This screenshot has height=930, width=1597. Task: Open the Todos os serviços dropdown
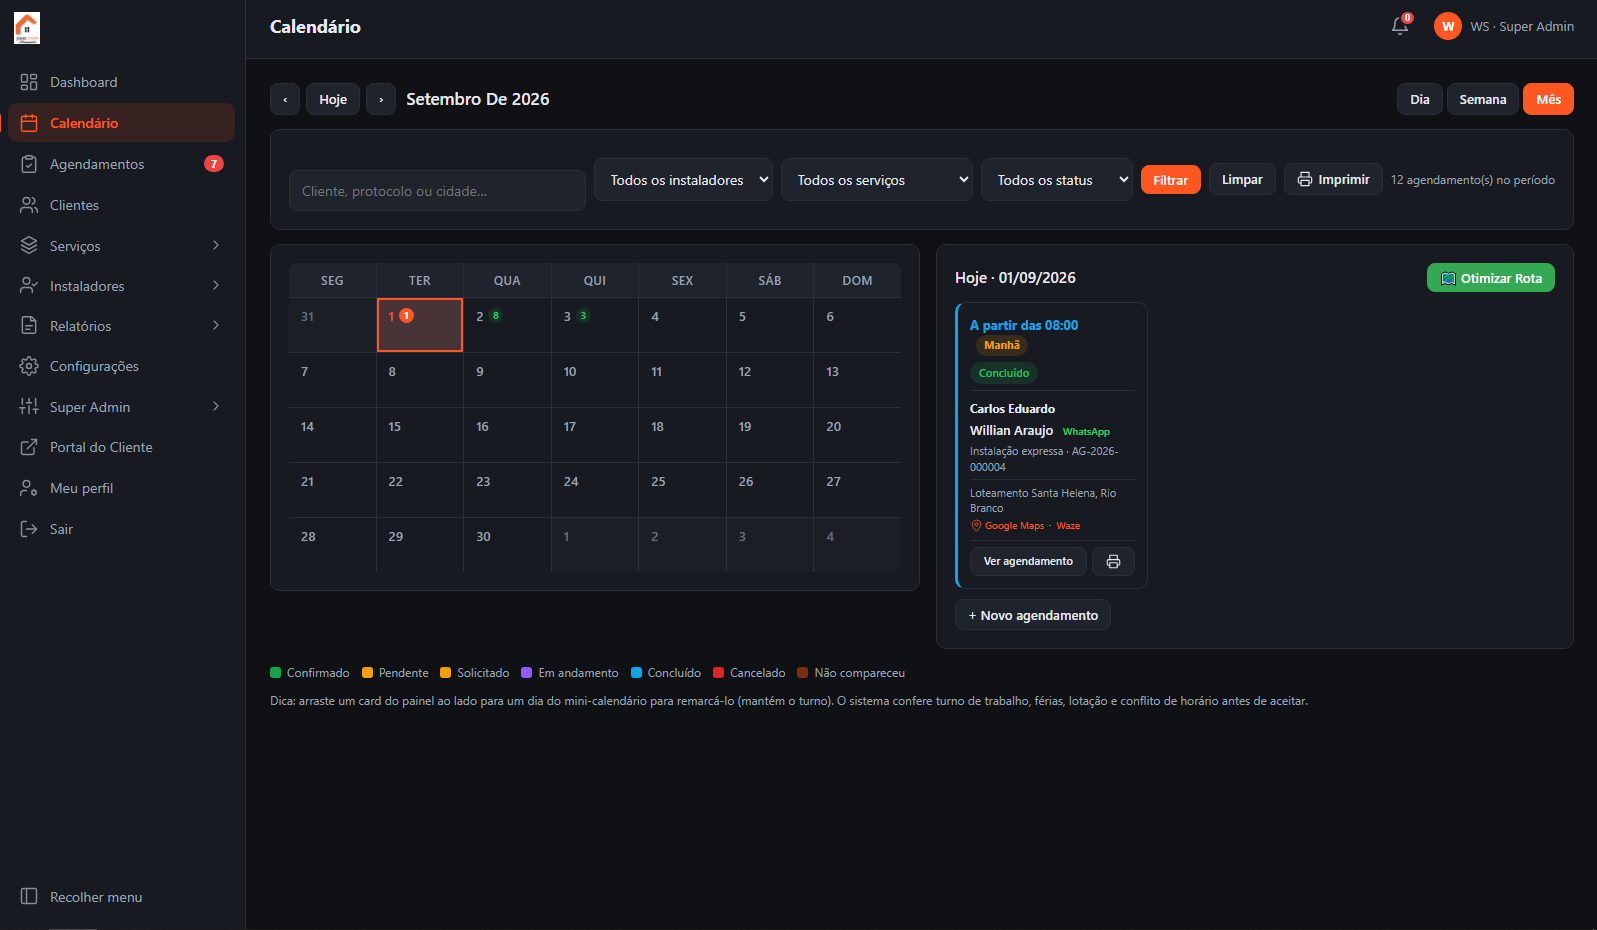pos(876,180)
